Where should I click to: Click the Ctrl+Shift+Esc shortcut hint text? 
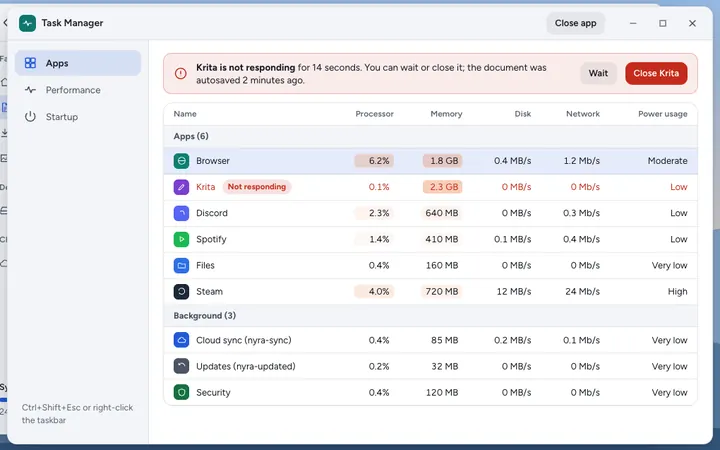click(77, 414)
